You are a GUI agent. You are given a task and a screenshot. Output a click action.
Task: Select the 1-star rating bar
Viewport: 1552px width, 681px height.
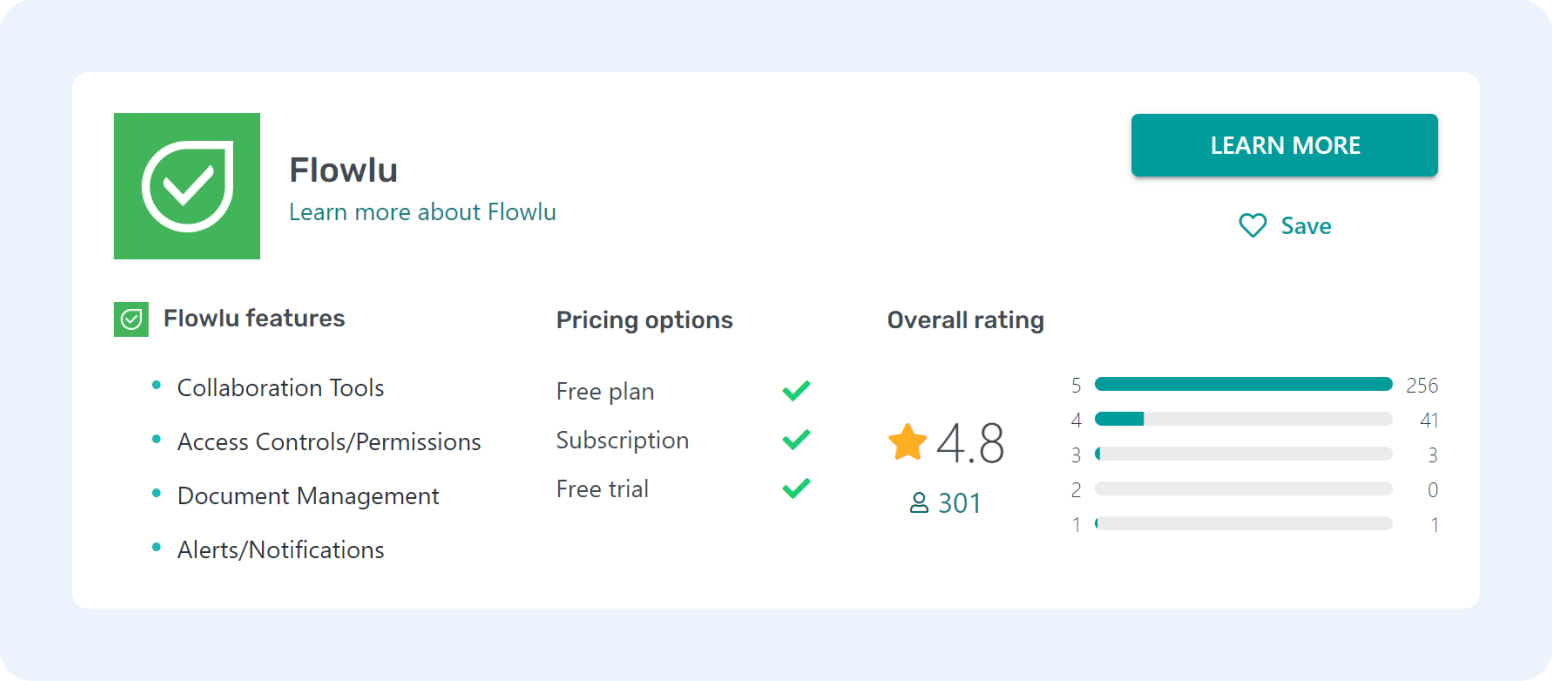click(1244, 523)
